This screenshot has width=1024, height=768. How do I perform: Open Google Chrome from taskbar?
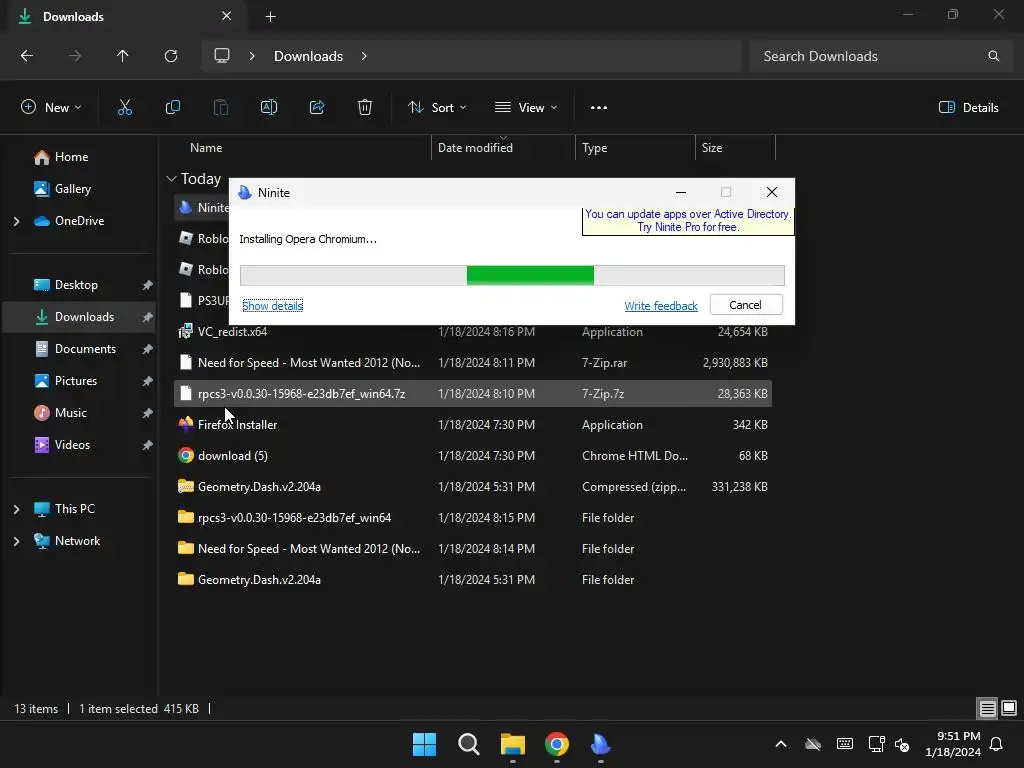556,744
